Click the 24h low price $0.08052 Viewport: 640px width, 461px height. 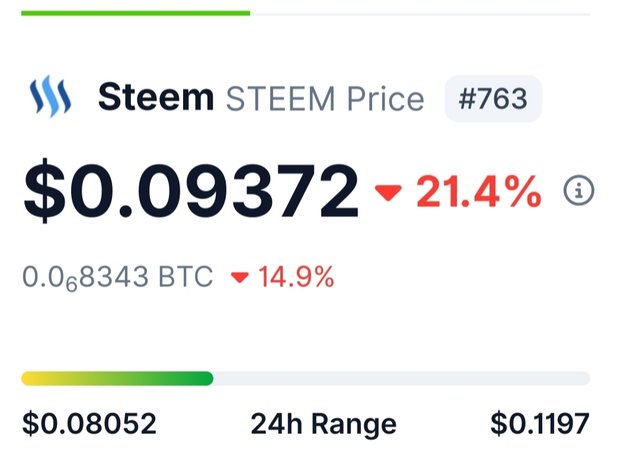[x=89, y=424]
